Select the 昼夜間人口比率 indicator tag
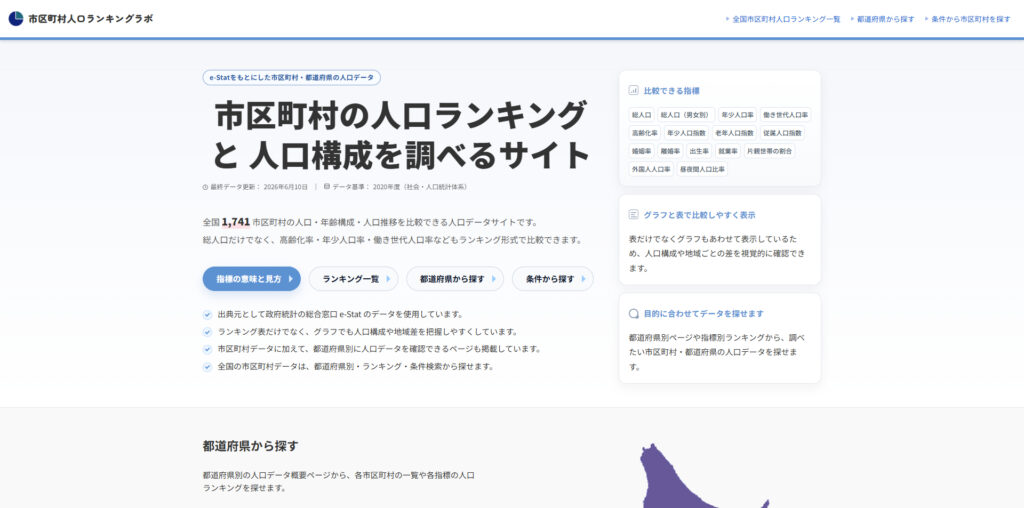This screenshot has height=508, width=1024. click(702, 169)
